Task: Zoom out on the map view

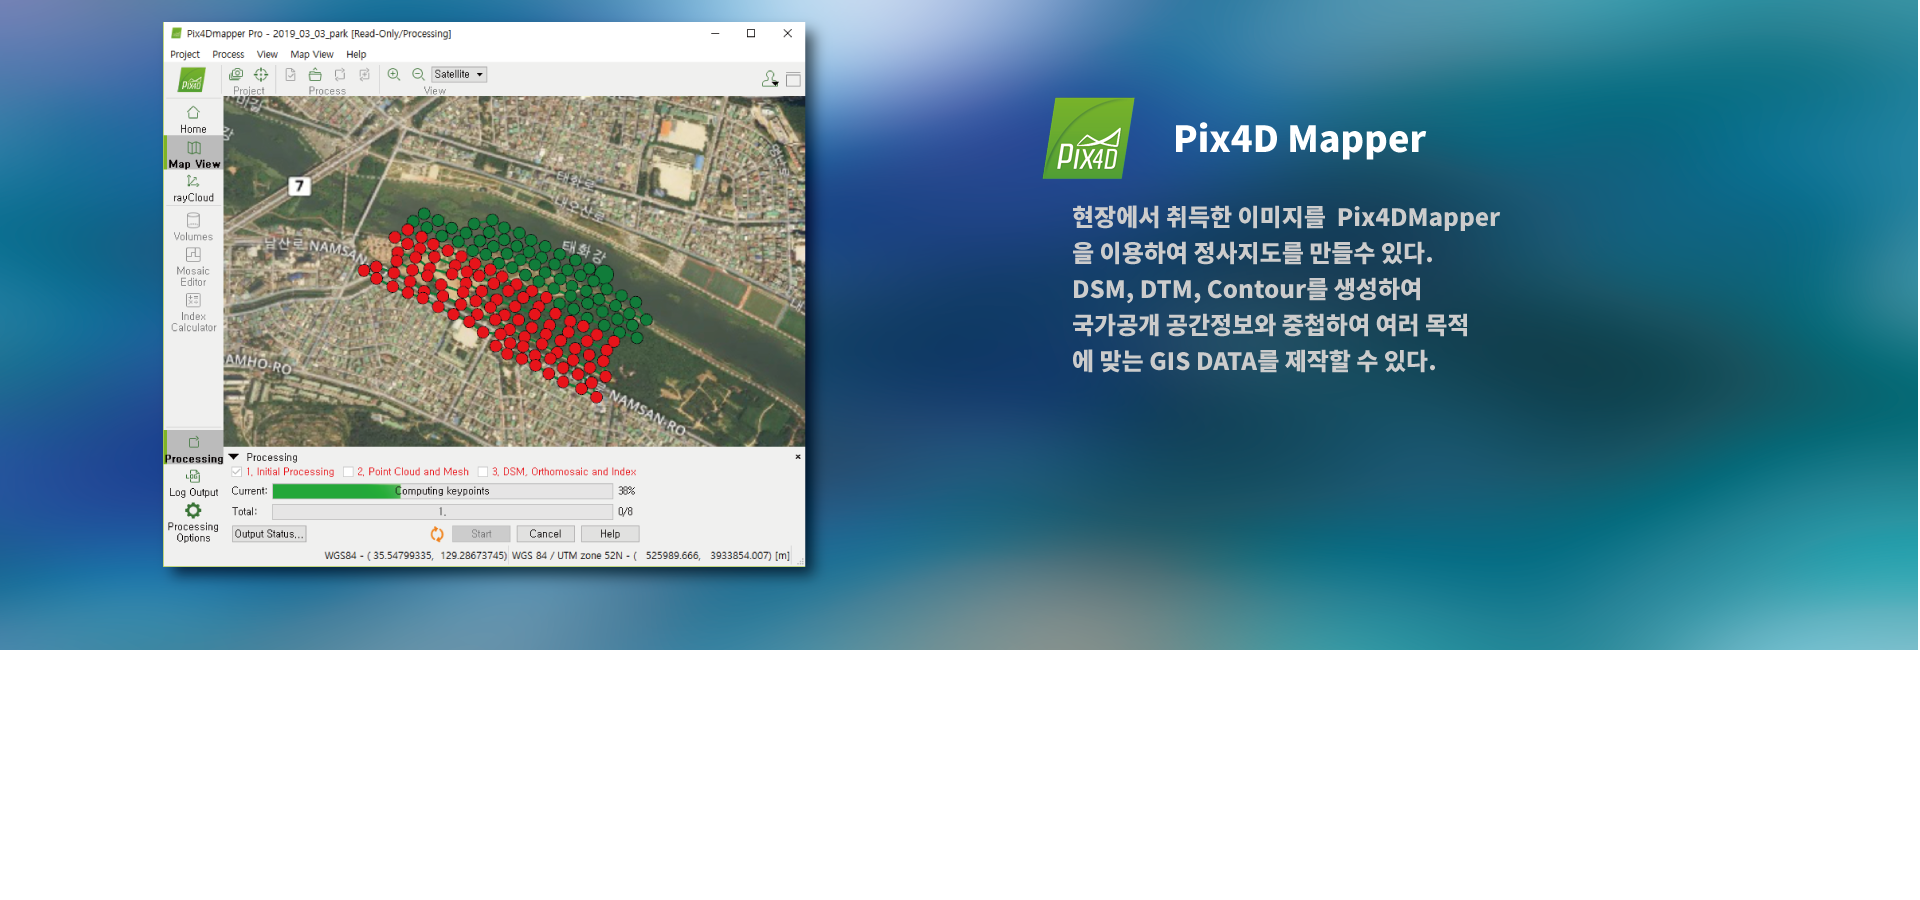Action: pos(418,75)
